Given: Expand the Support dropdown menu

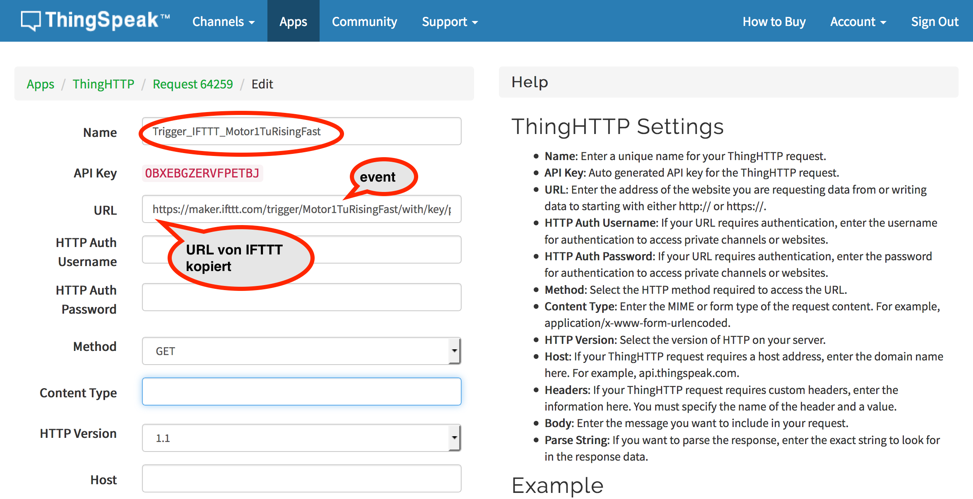Looking at the screenshot, I should point(449,21).
